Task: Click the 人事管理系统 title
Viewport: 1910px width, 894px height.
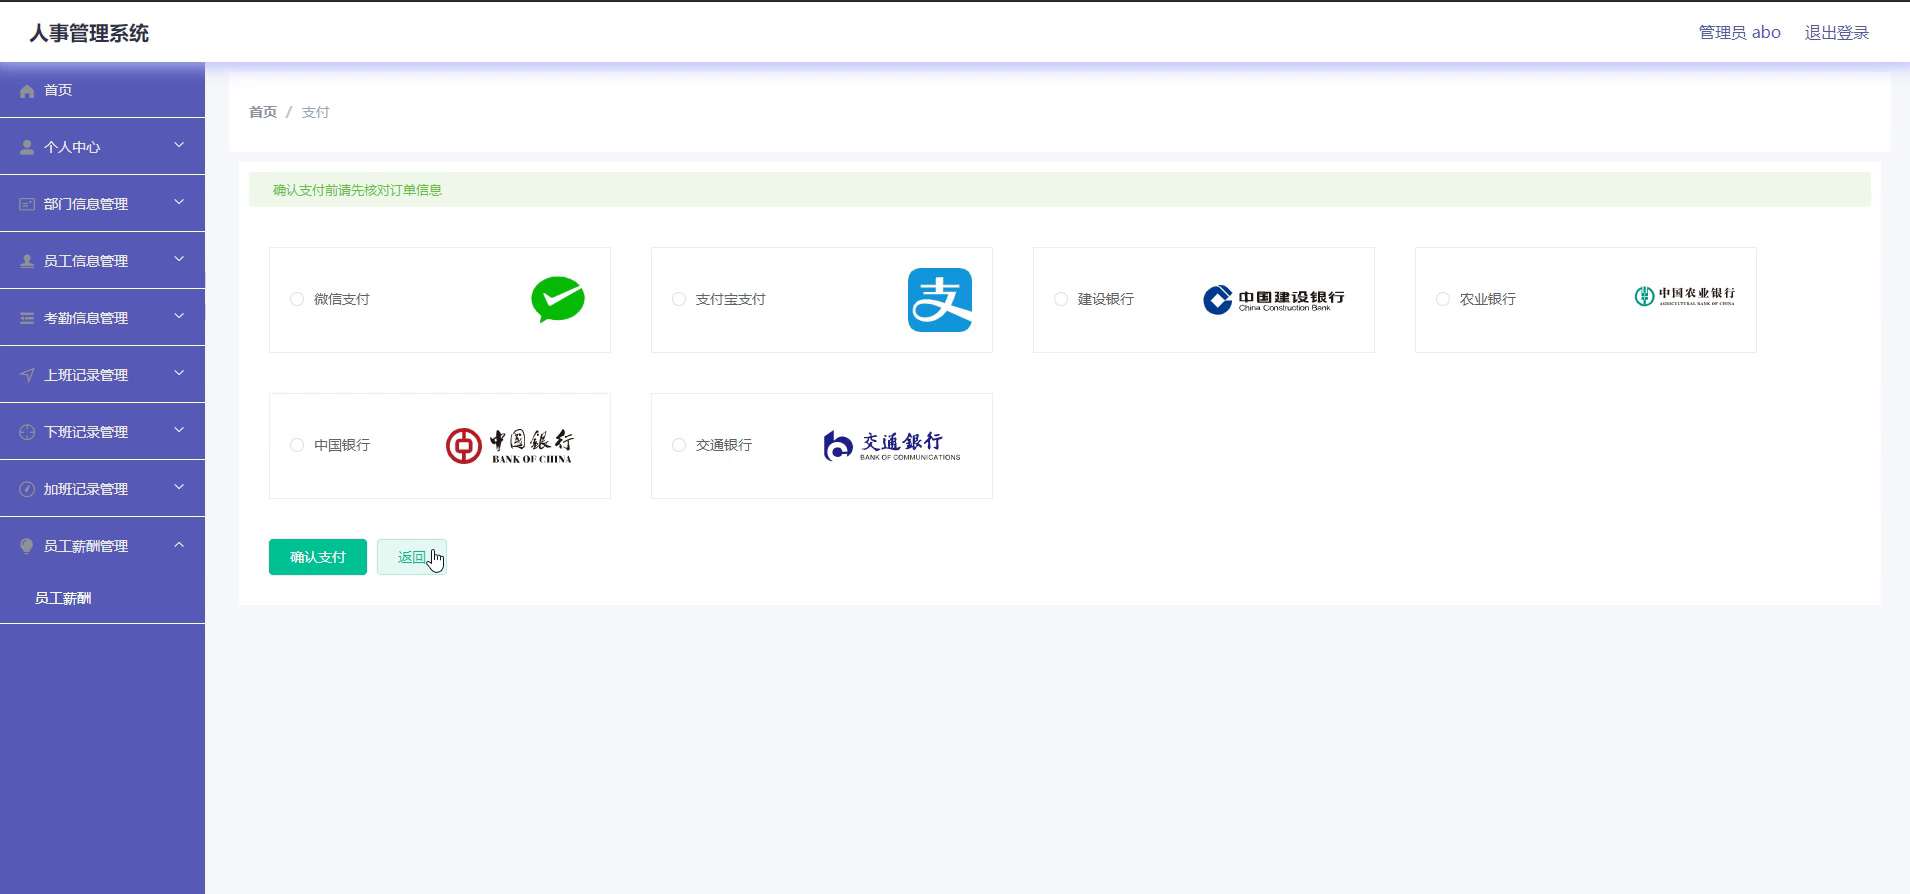Action: [89, 33]
